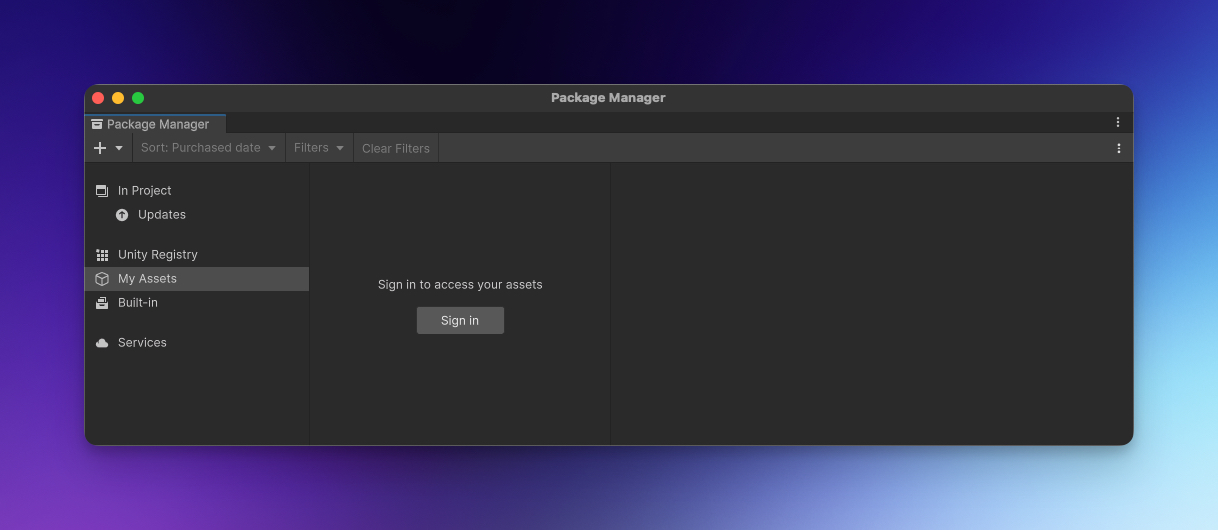This screenshot has height=530, width=1218.
Task: Click the Unity Registry grid icon
Action: [102, 255]
